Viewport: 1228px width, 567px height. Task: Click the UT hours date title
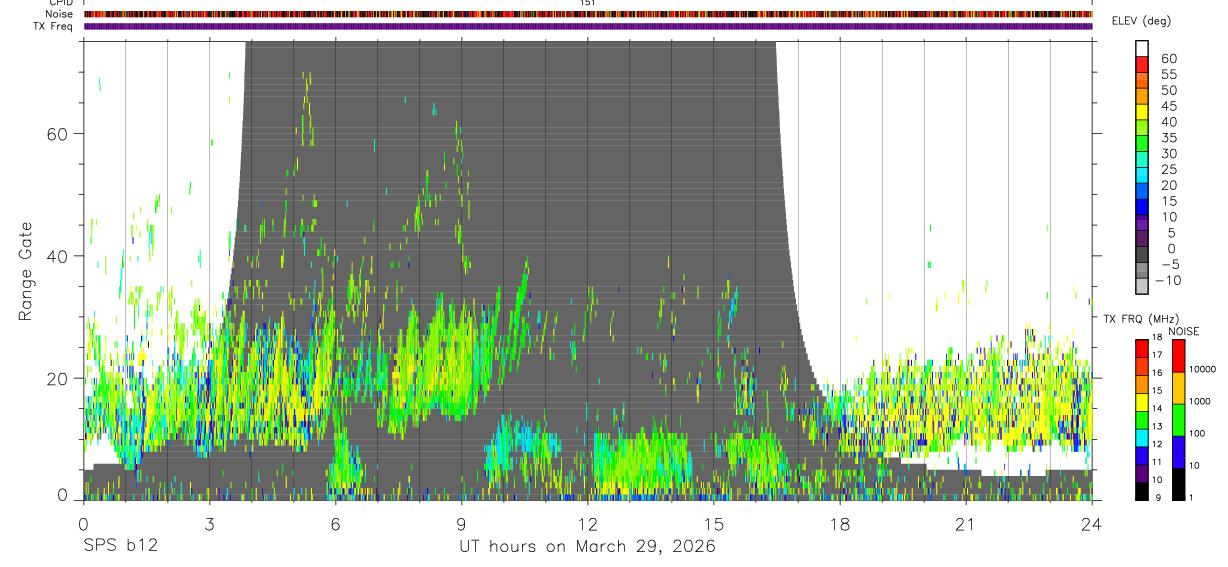click(587, 546)
